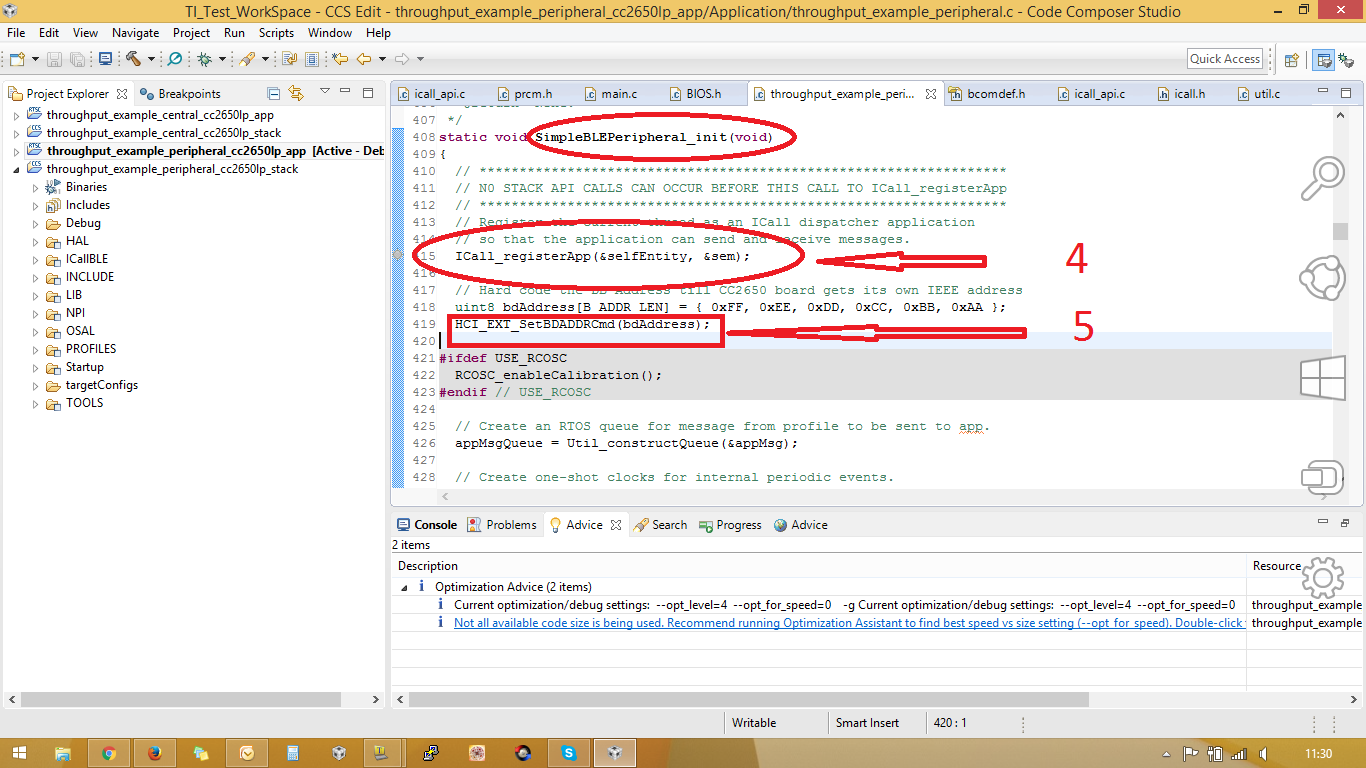The image size is (1366, 768).
Task: Click the editor vertical scrollbar thumb
Action: tap(1340, 231)
